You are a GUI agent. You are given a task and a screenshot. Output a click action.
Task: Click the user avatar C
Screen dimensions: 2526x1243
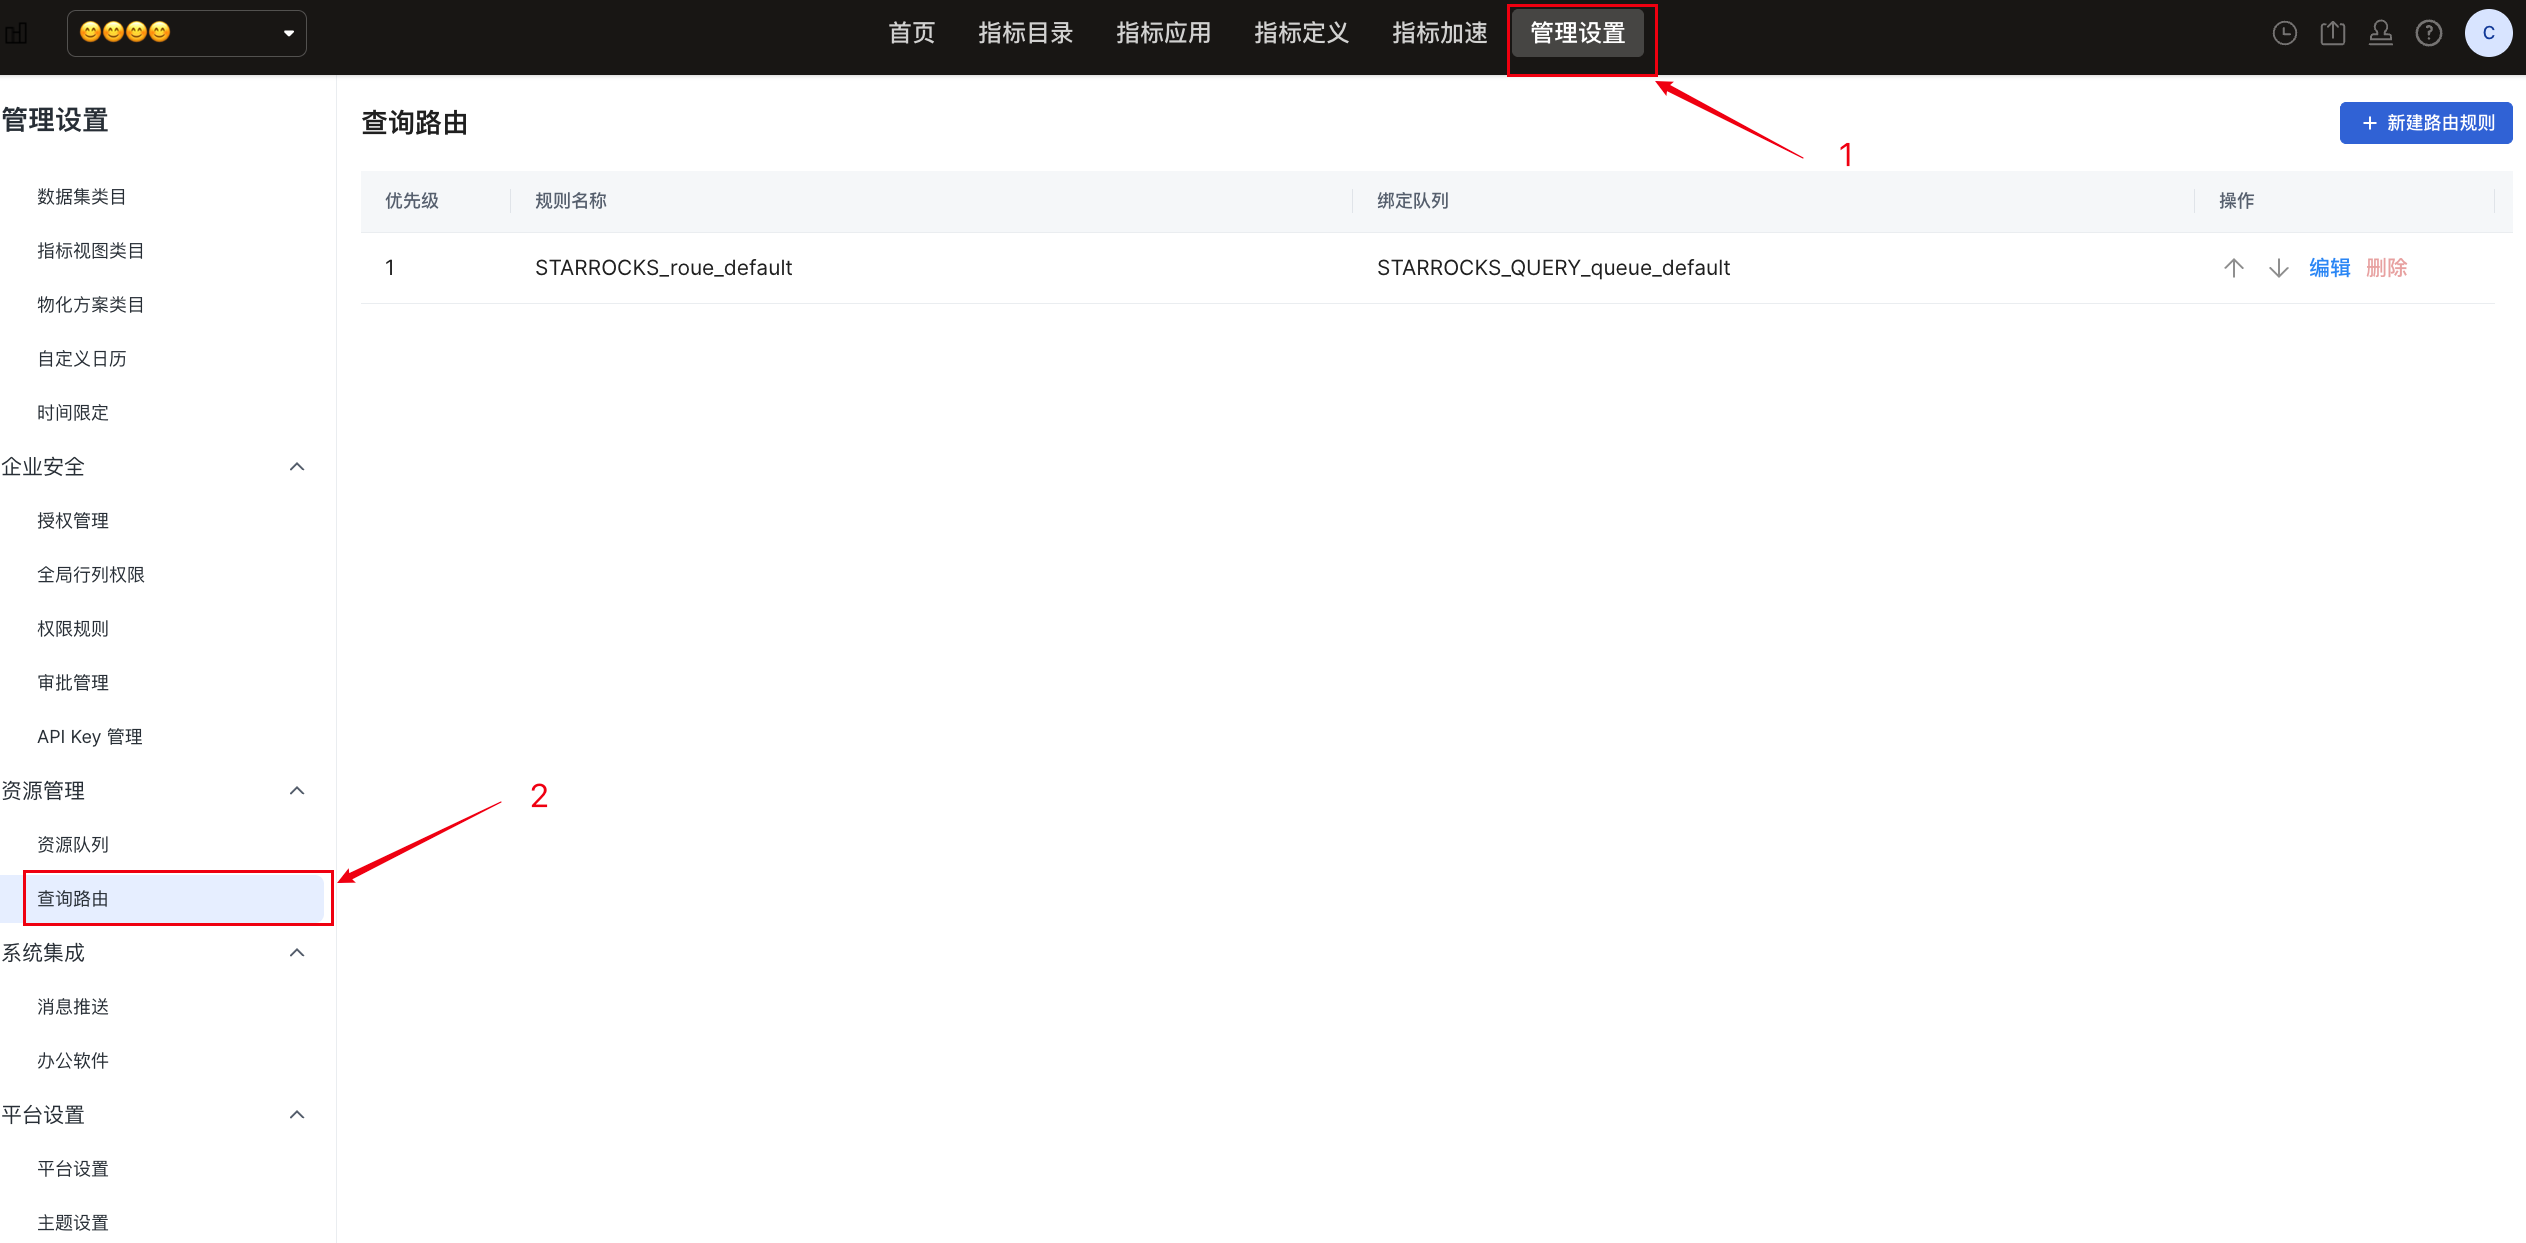(x=2487, y=33)
